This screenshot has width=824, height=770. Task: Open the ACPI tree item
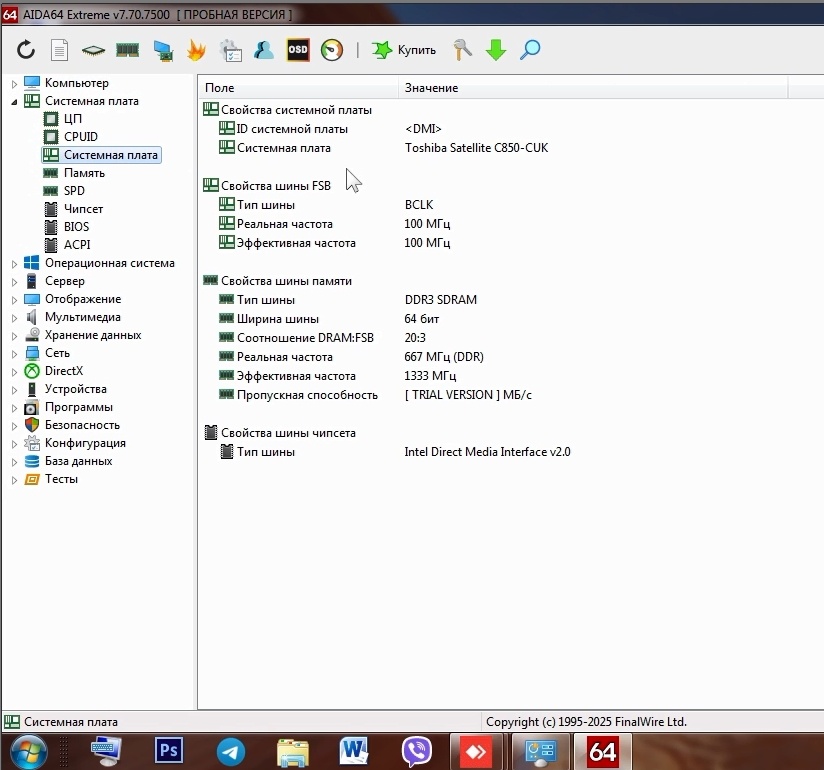pyautogui.click(x=77, y=245)
